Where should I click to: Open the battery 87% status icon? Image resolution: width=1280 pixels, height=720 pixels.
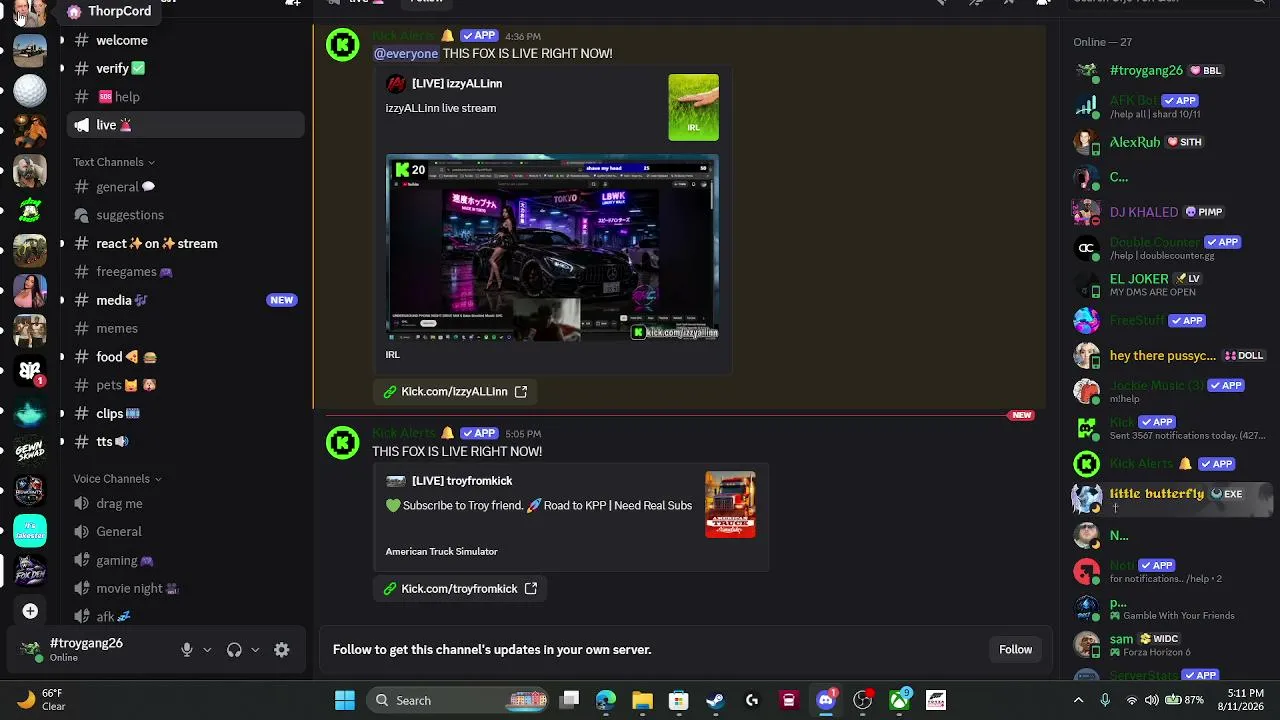pos(1185,700)
